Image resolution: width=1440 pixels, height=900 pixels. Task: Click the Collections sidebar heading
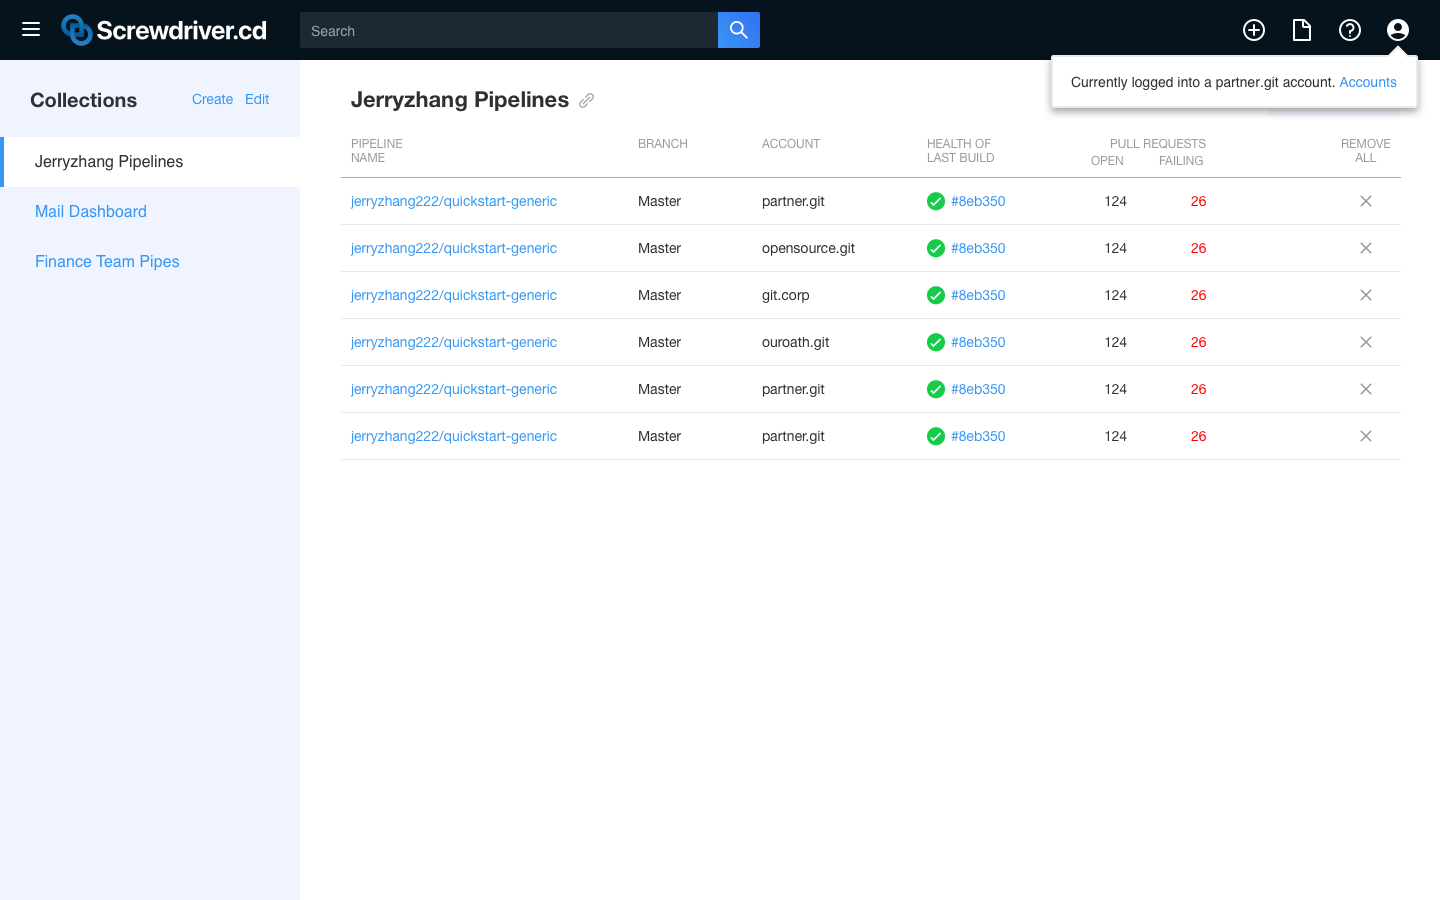[x=84, y=100]
